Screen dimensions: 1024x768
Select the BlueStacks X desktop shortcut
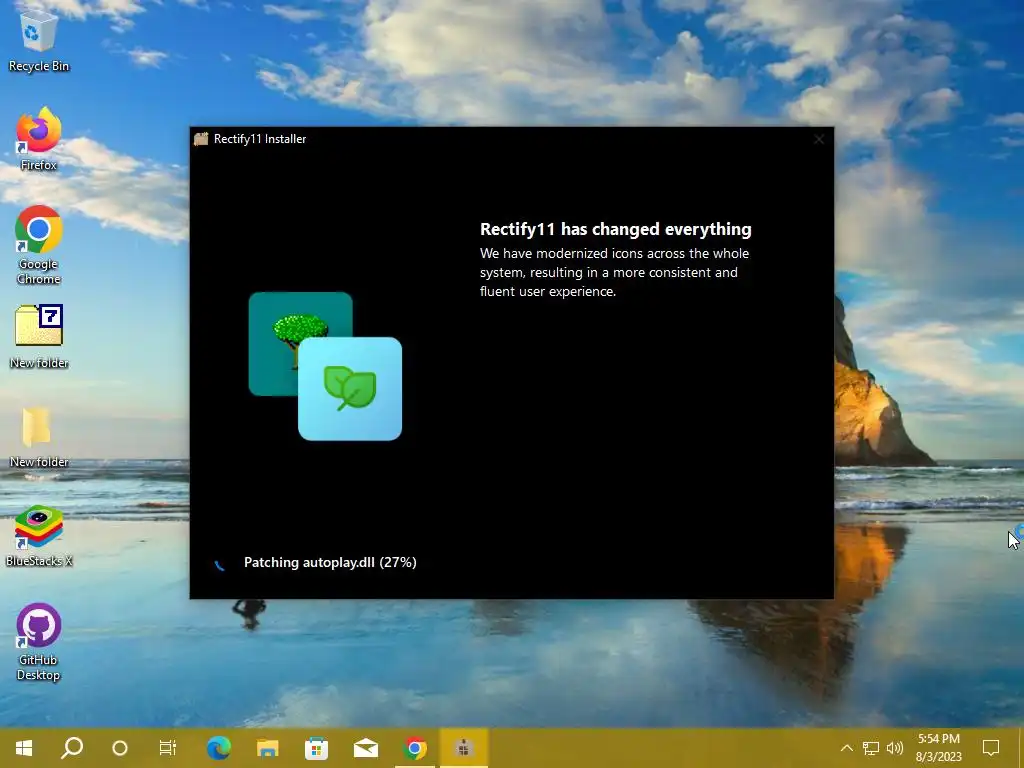pyautogui.click(x=38, y=536)
